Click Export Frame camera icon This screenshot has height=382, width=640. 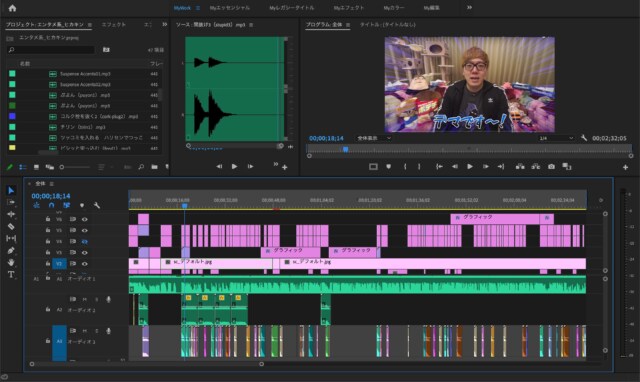click(551, 167)
